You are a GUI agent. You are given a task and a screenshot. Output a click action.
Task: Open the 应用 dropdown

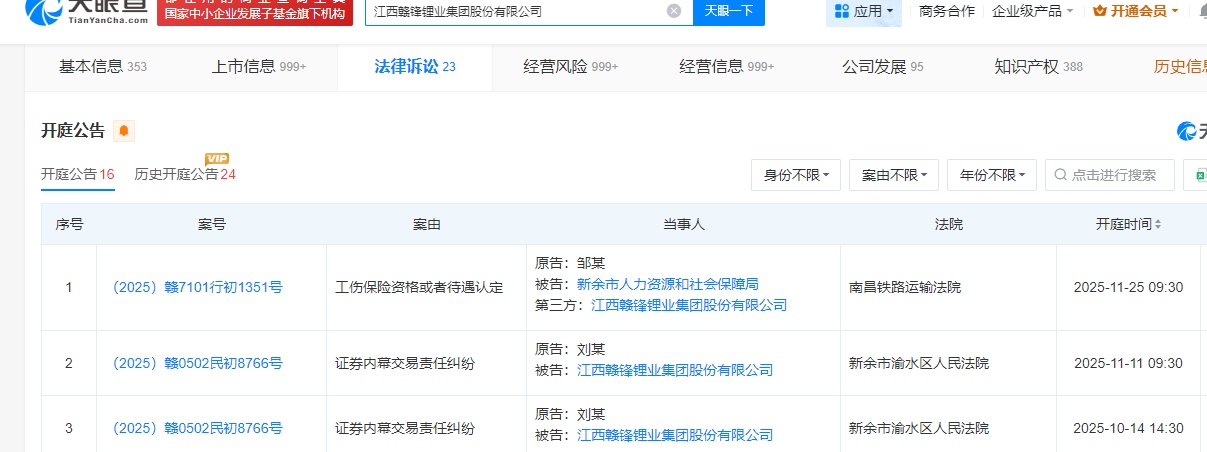pos(864,11)
